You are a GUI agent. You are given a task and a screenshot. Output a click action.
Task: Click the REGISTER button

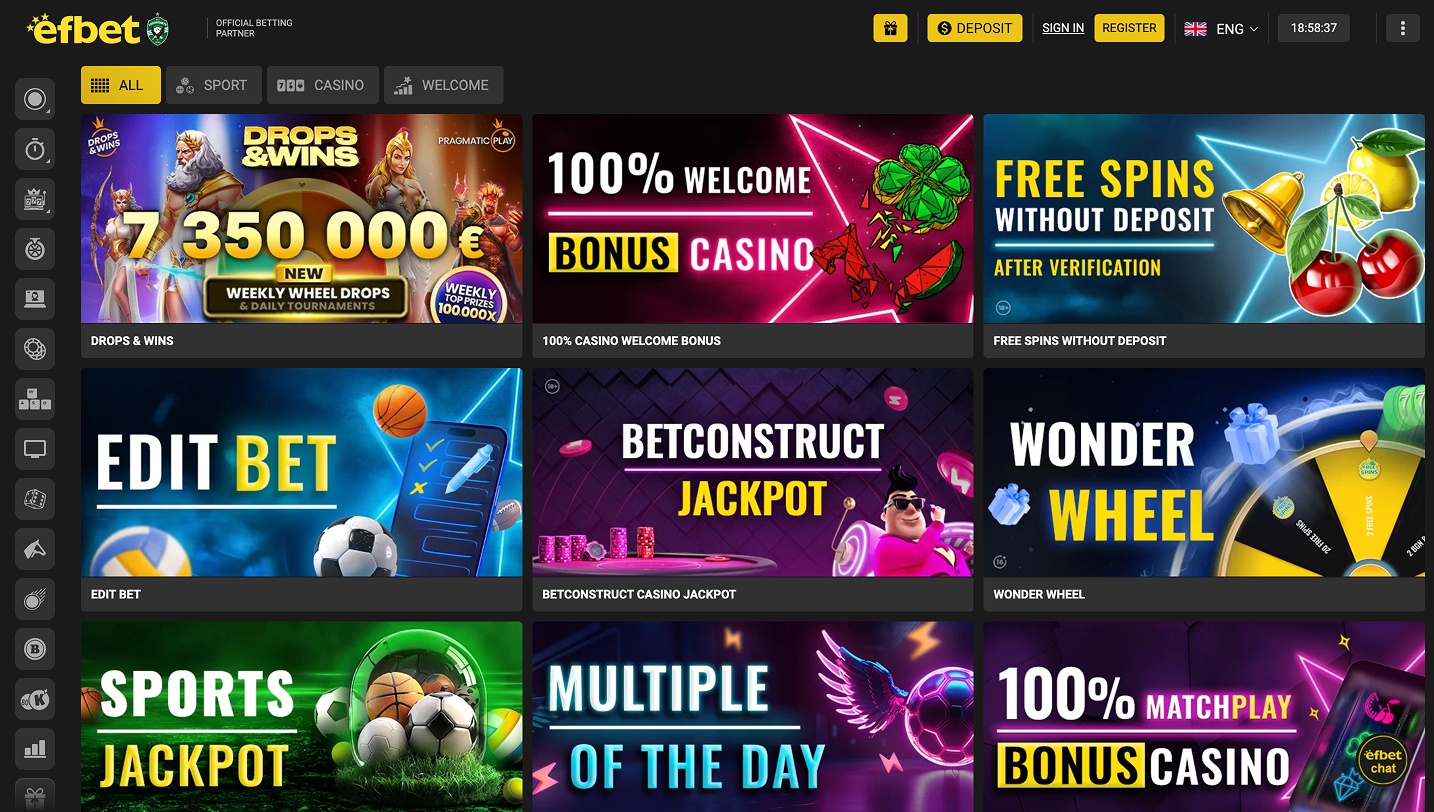pos(1129,28)
